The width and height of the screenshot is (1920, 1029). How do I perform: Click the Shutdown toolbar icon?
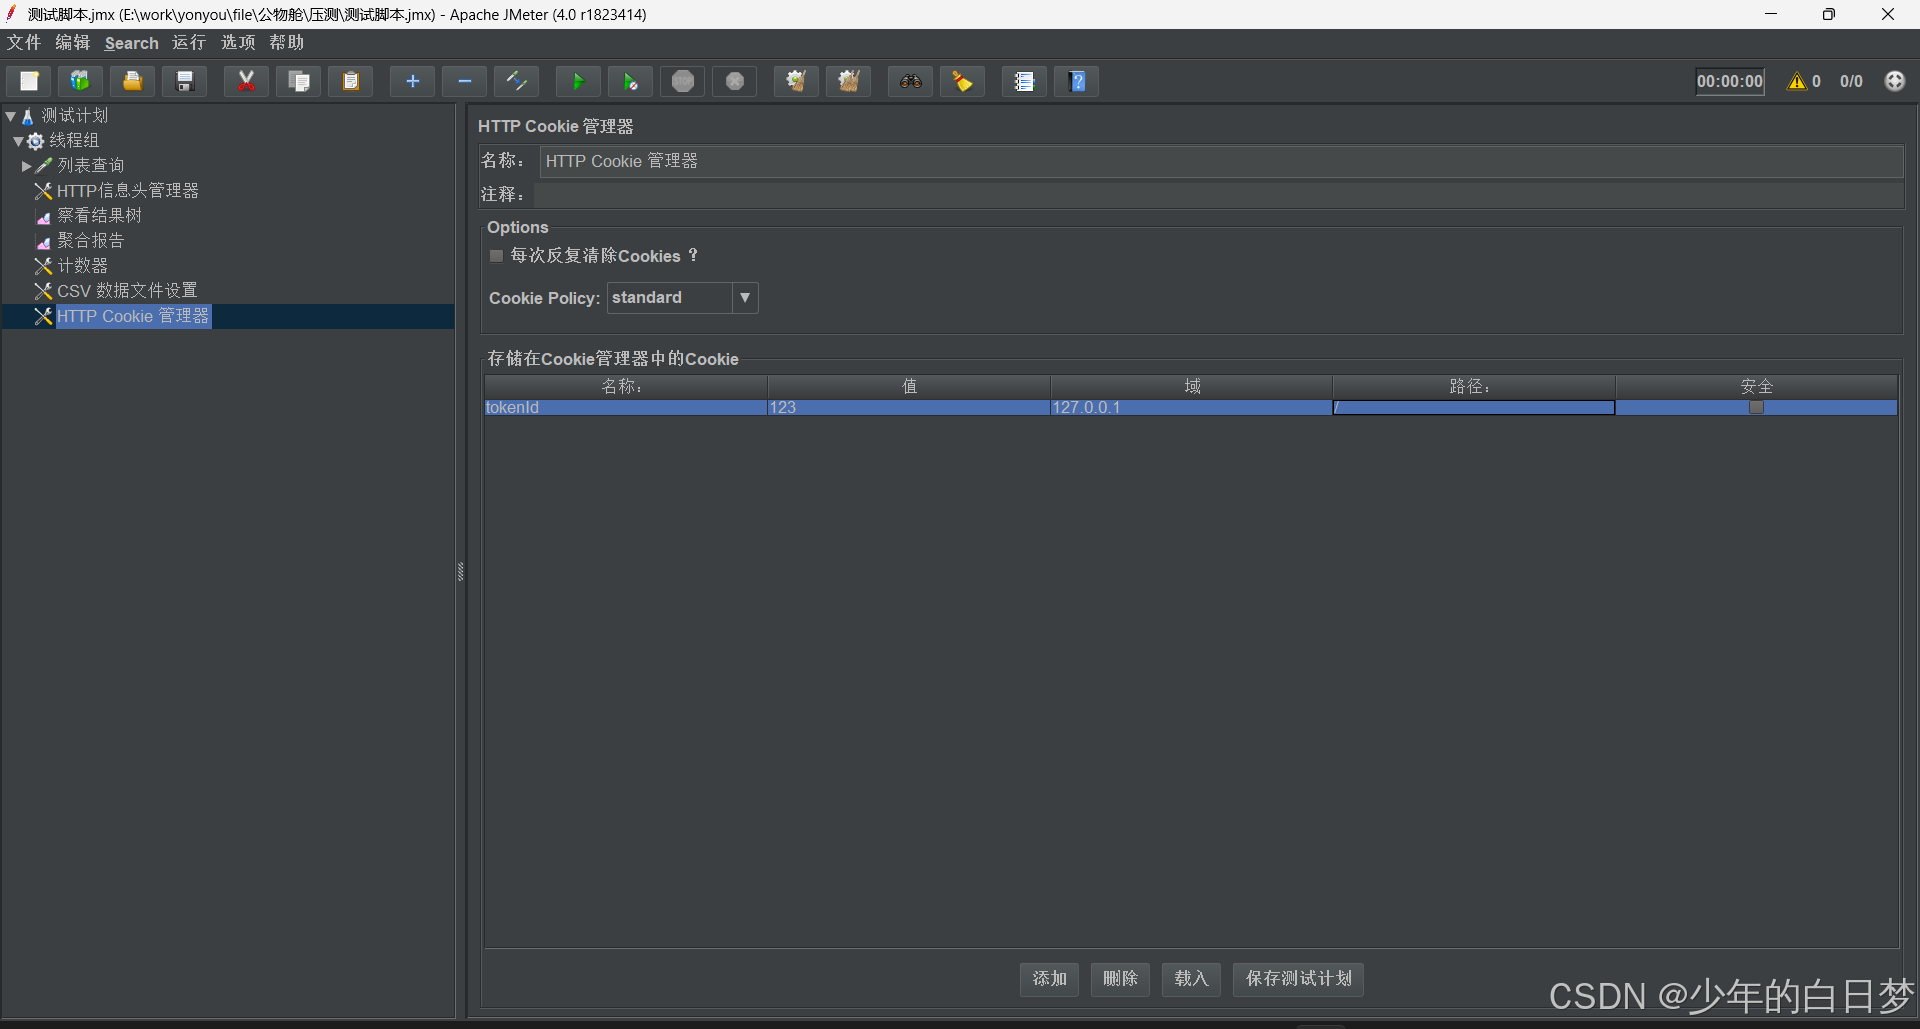735,81
